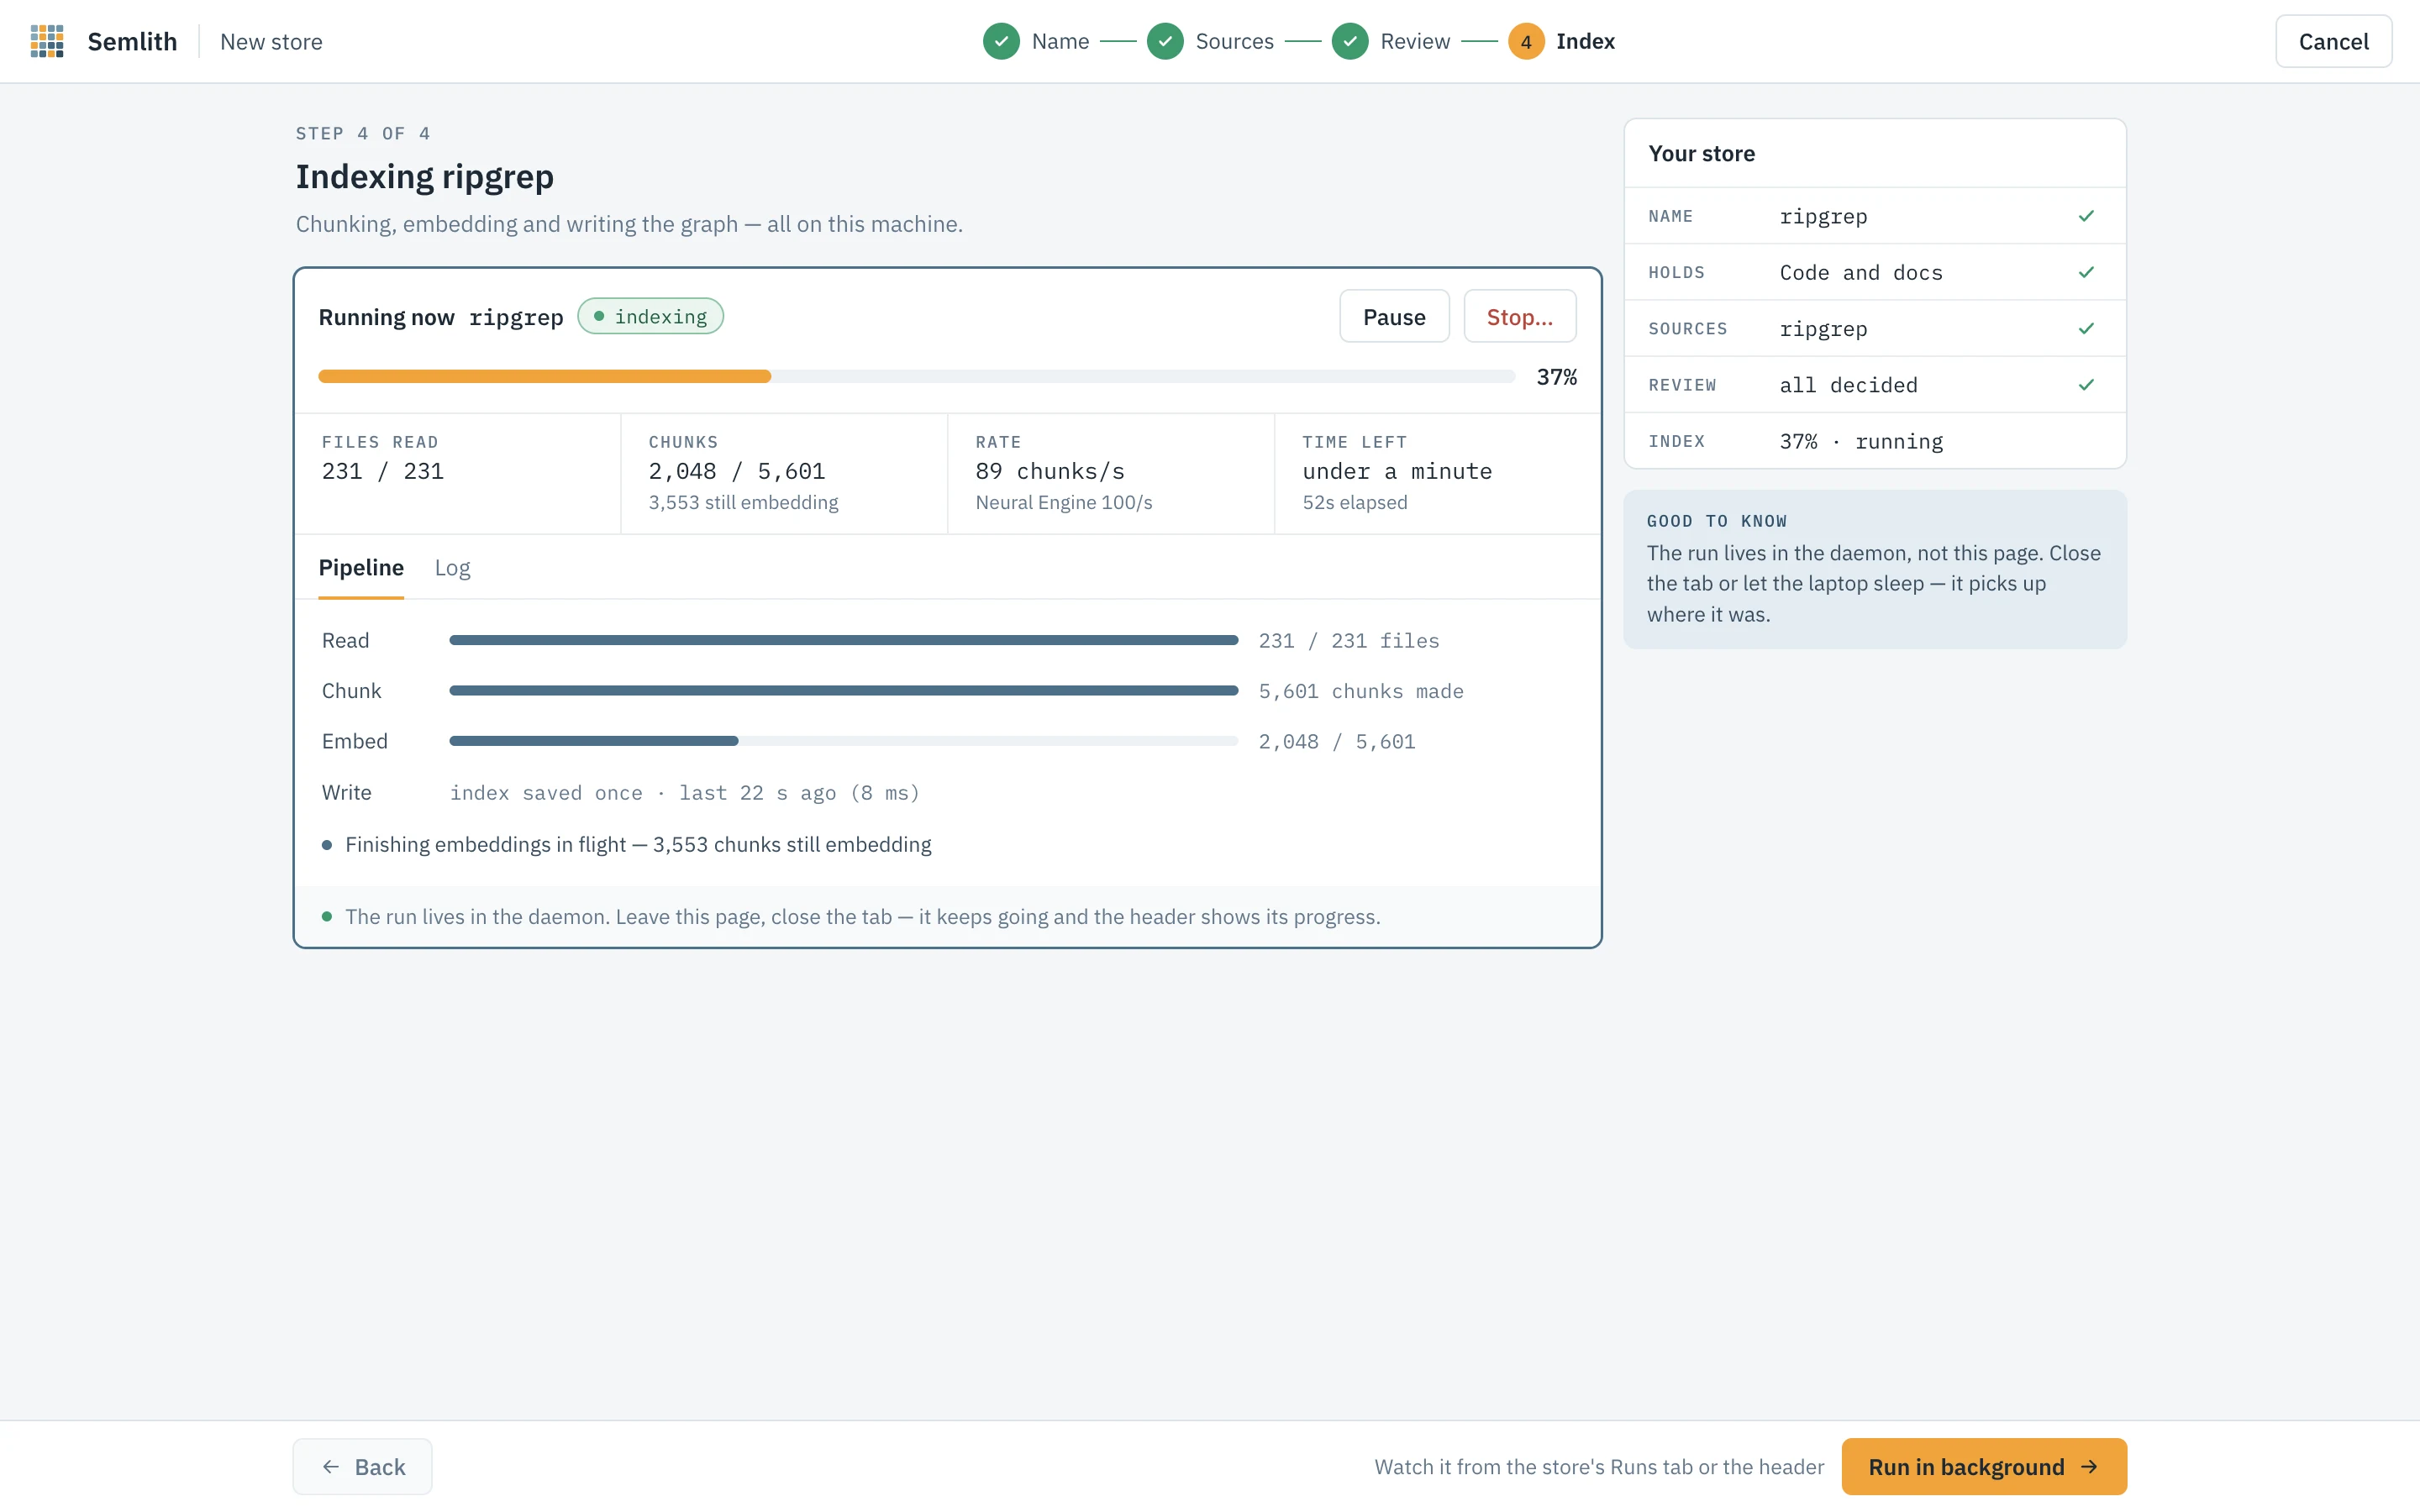Click the overall orange progress bar
The height and width of the screenshot is (1512, 2420).
pyautogui.click(x=916, y=376)
